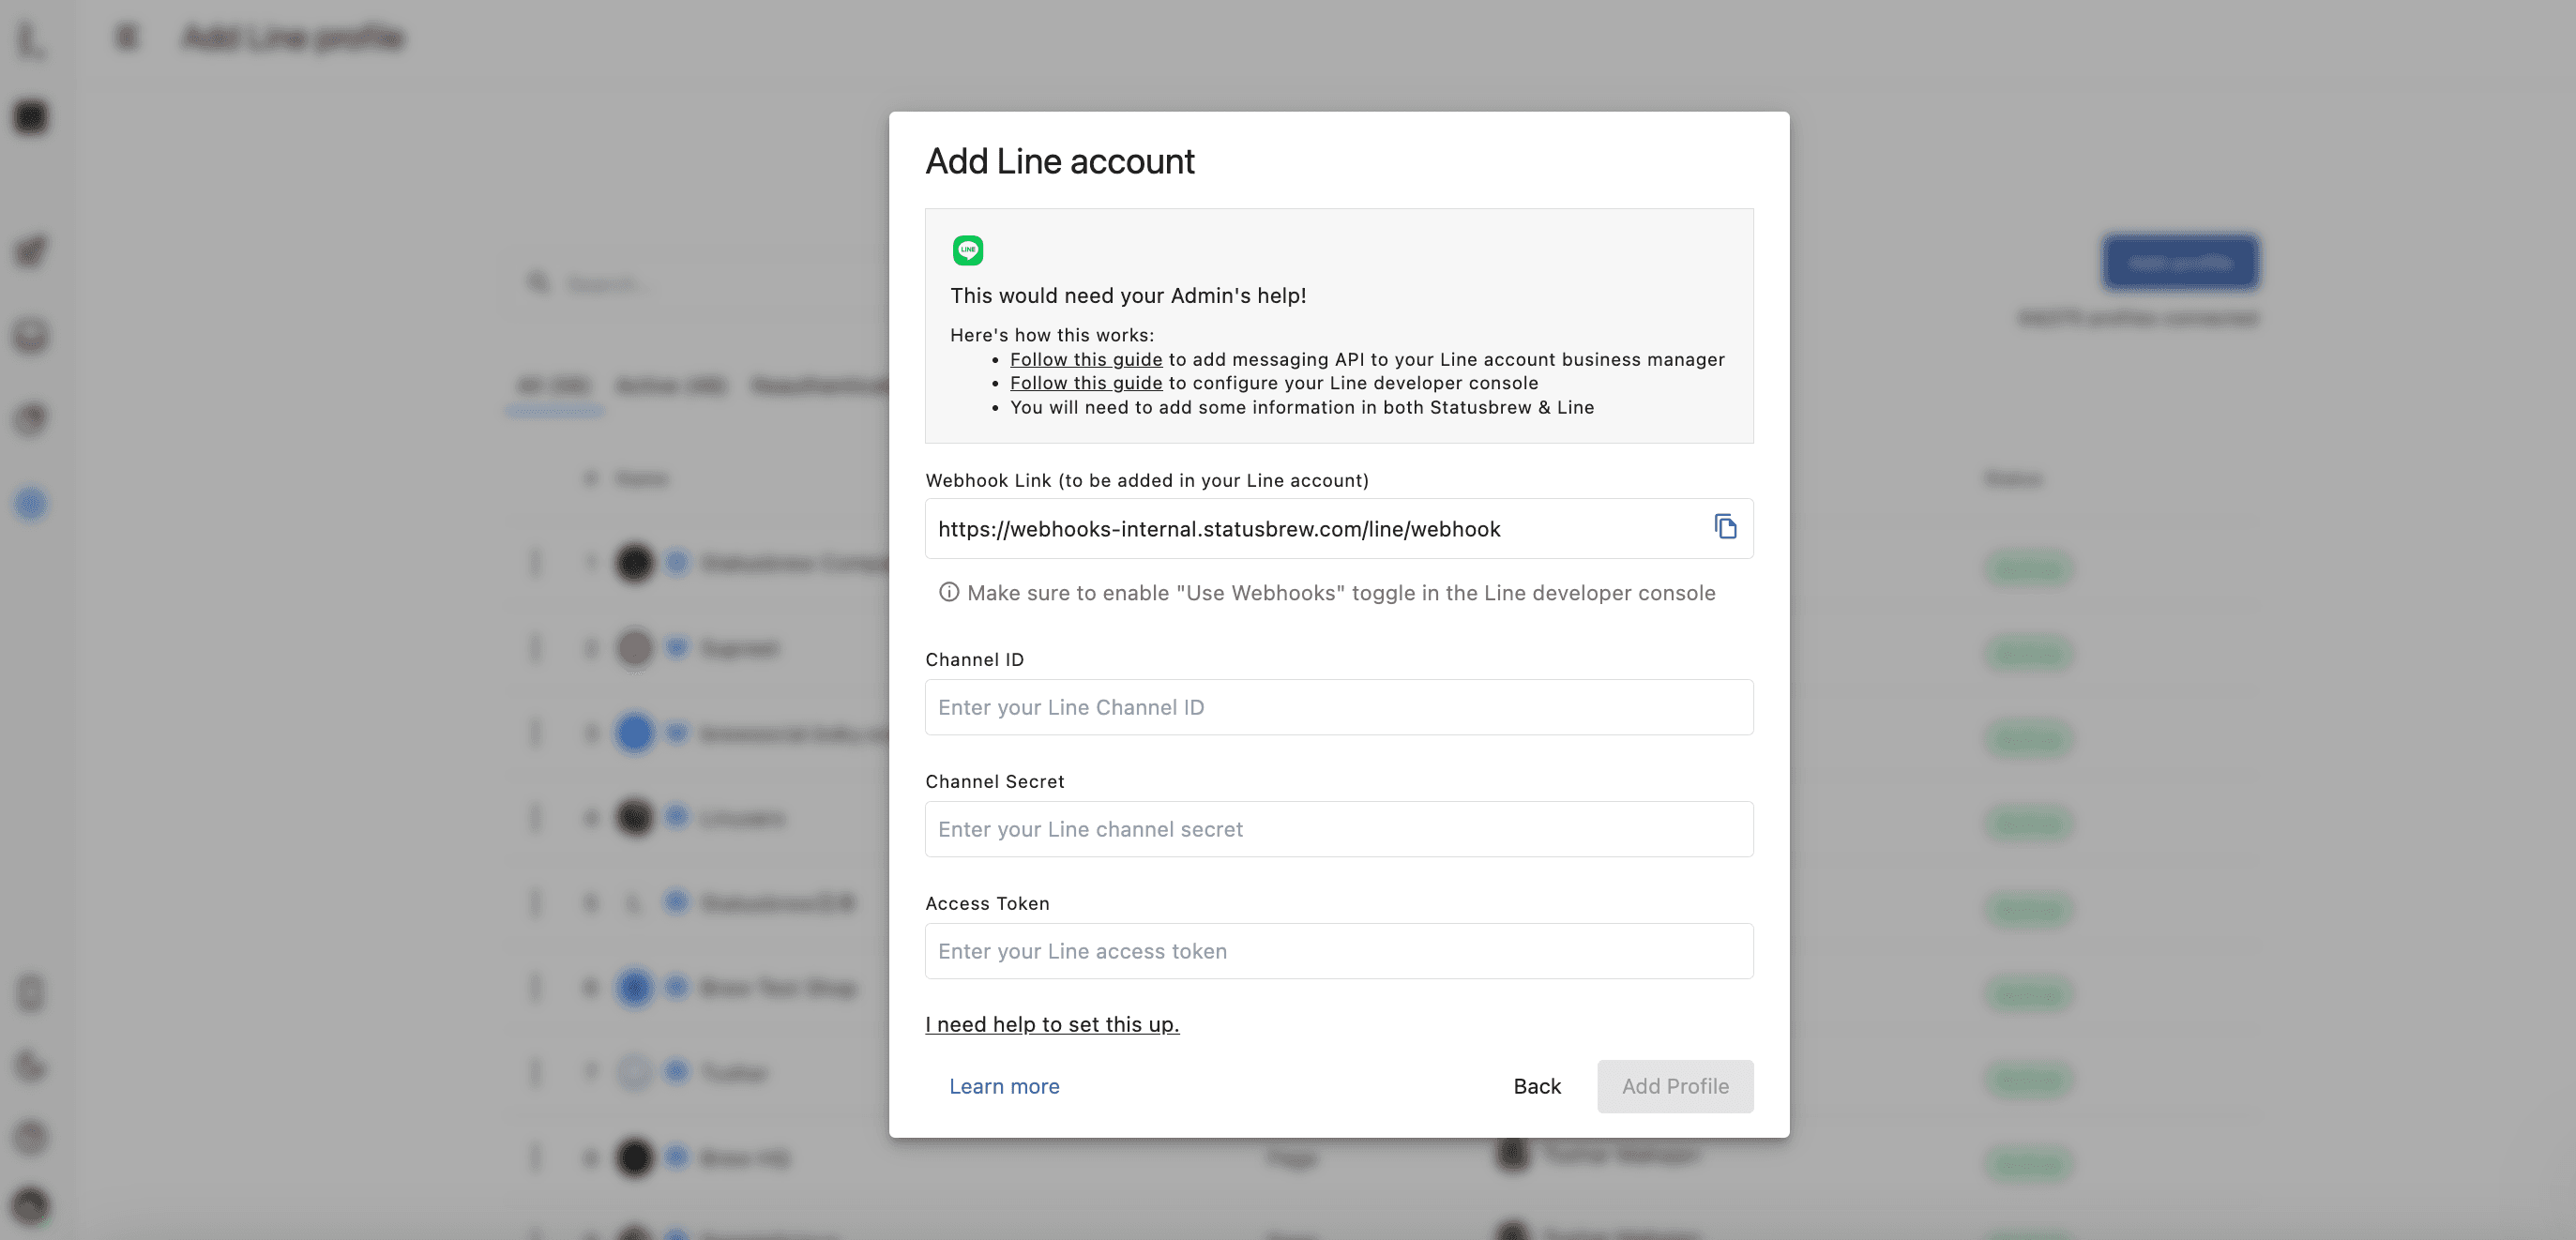Image resolution: width=2576 pixels, height=1240 pixels.
Task: Click the info icon beside the webhooks note
Action: (948, 593)
